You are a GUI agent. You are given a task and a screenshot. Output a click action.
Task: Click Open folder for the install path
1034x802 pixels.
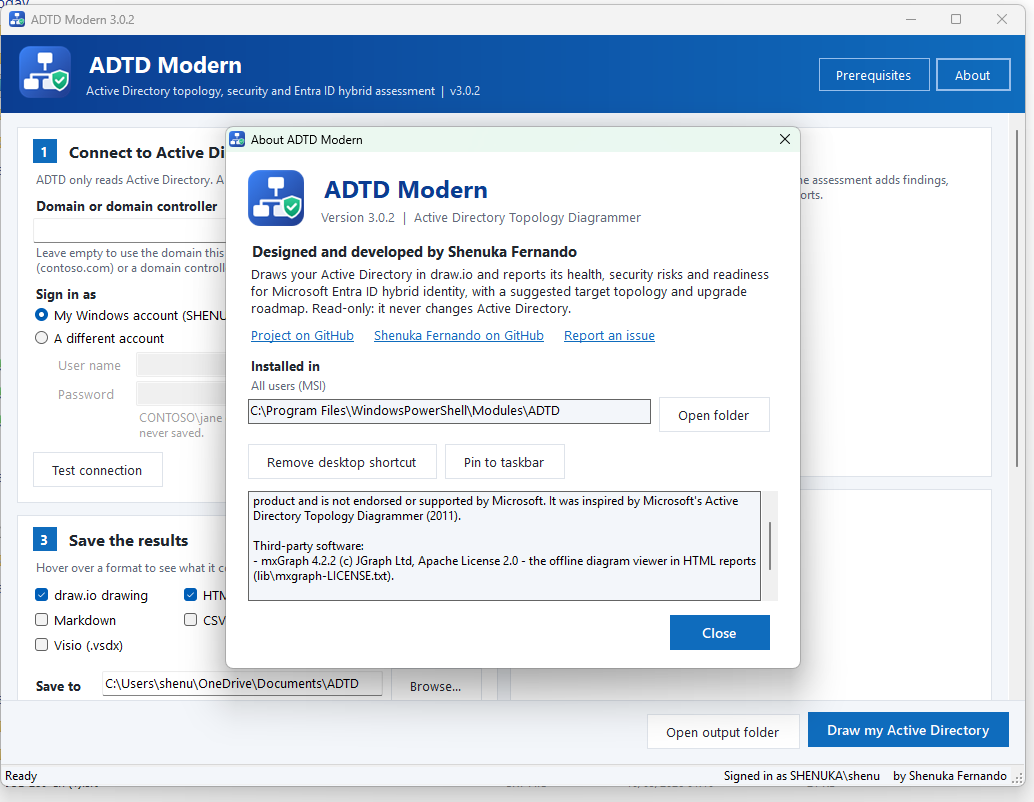pos(714,415)
